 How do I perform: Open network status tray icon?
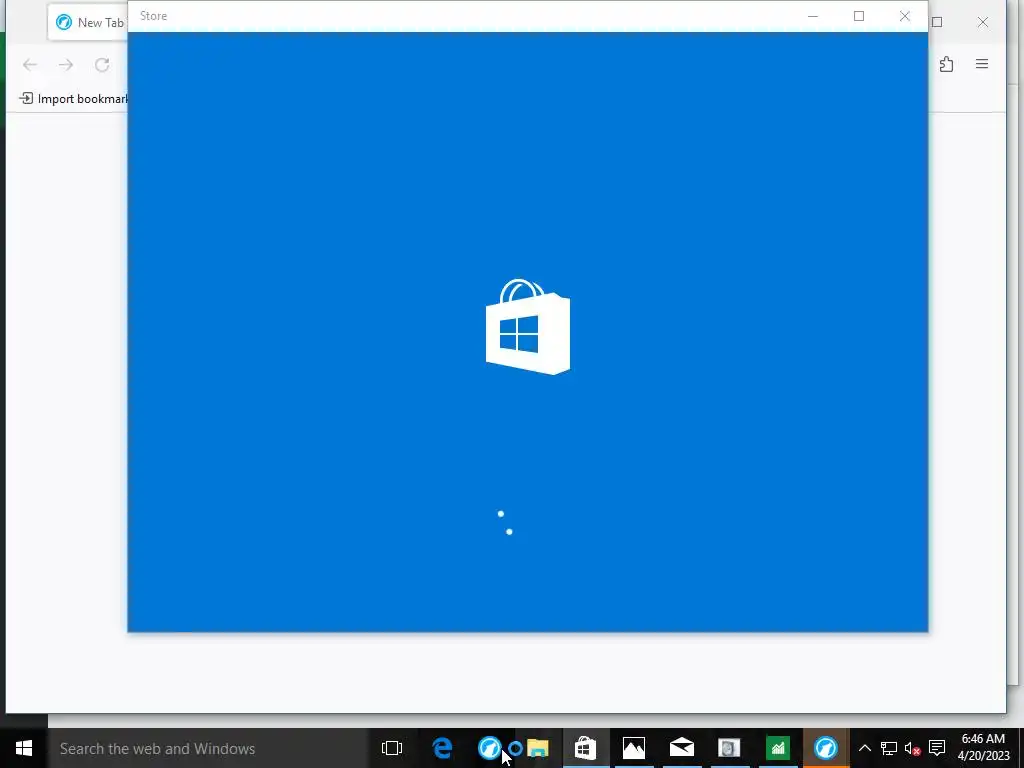[889, 748]
